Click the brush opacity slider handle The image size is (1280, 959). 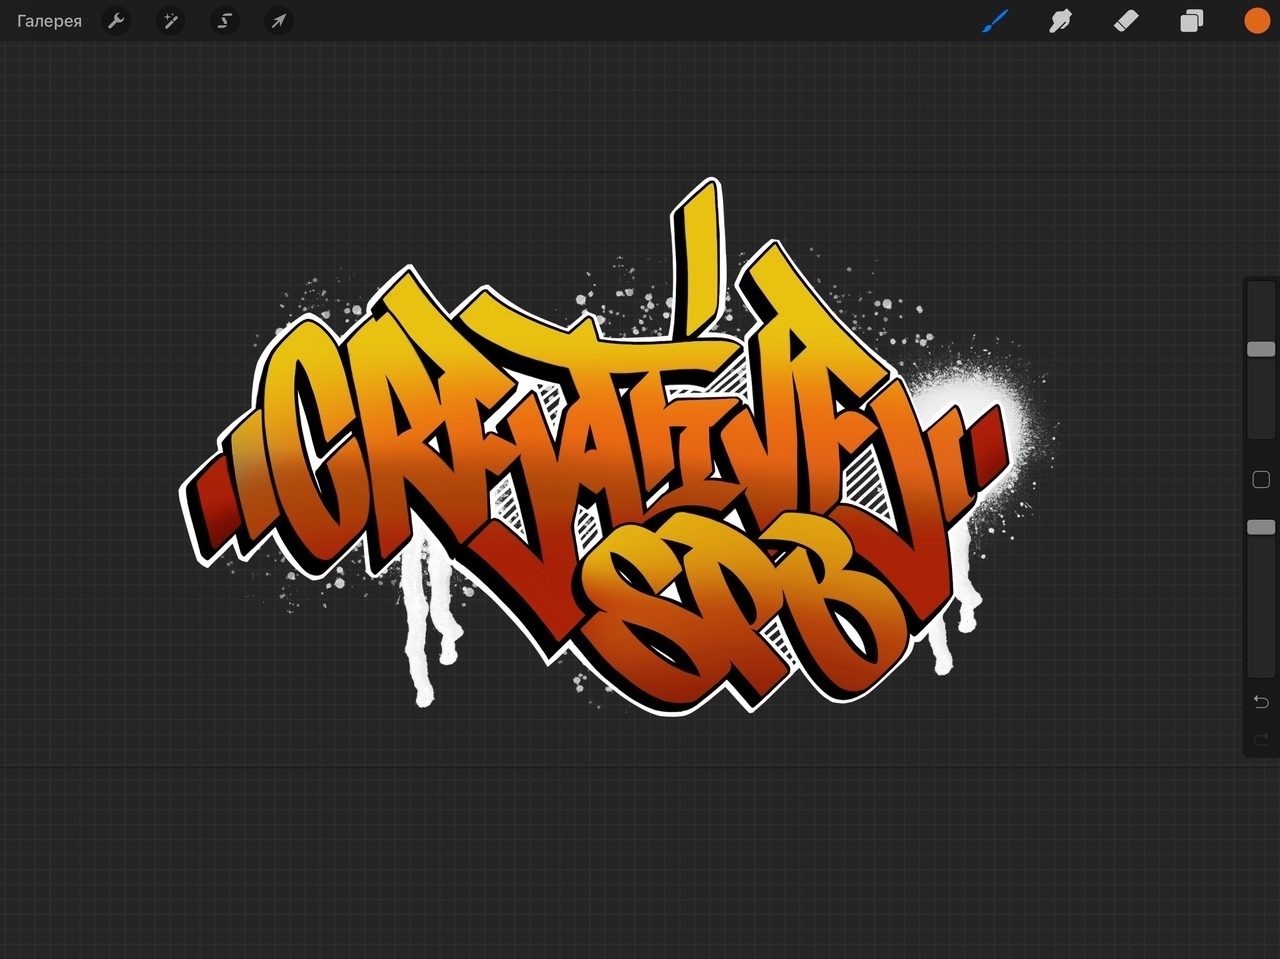tap(1261, 527)
